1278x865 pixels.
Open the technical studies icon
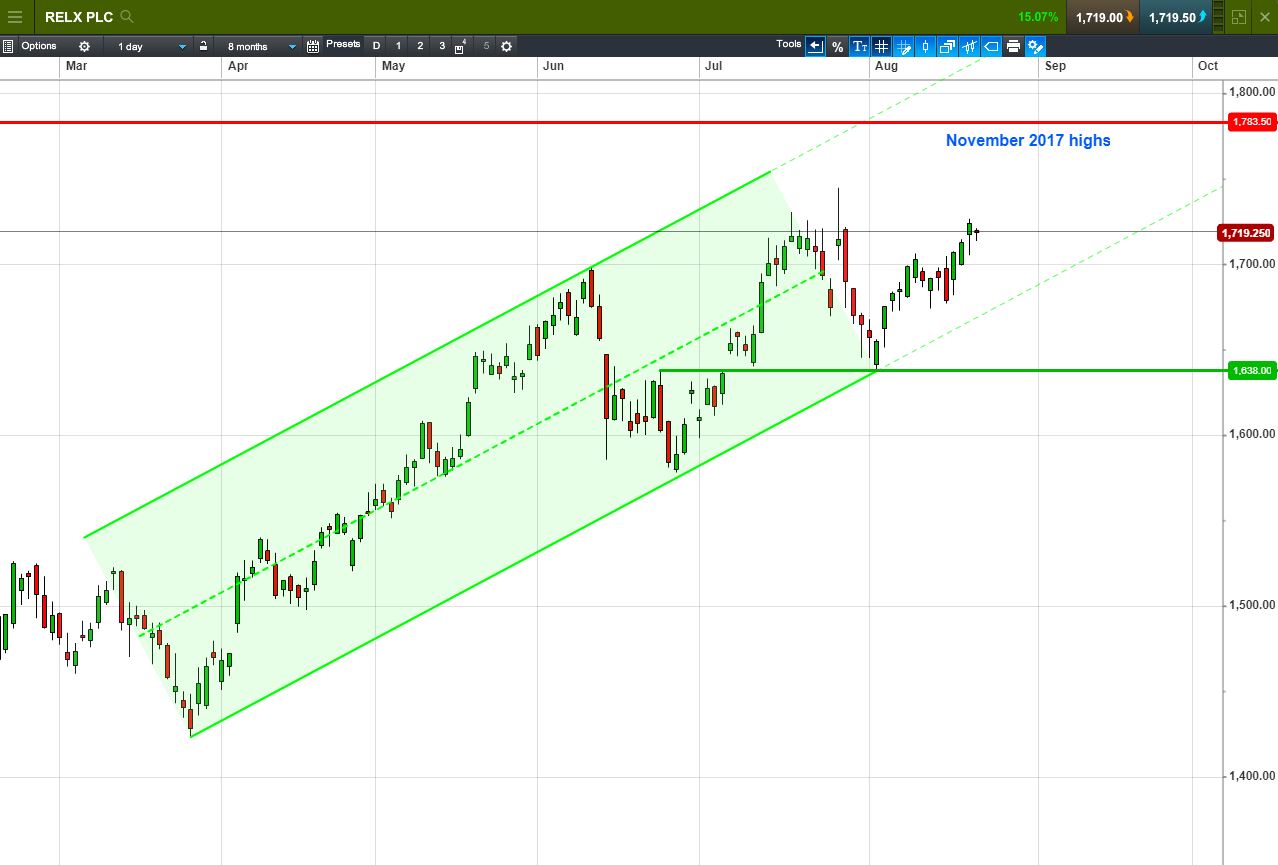coord(969,46)
